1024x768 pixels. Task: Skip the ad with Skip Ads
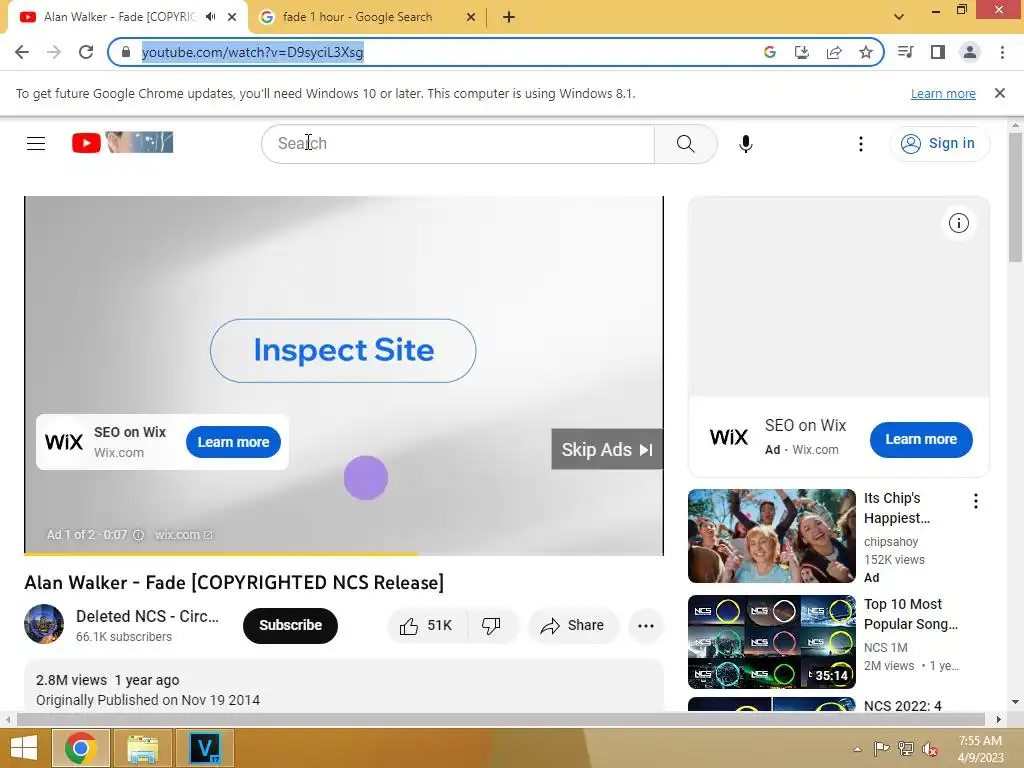(607, 449)
